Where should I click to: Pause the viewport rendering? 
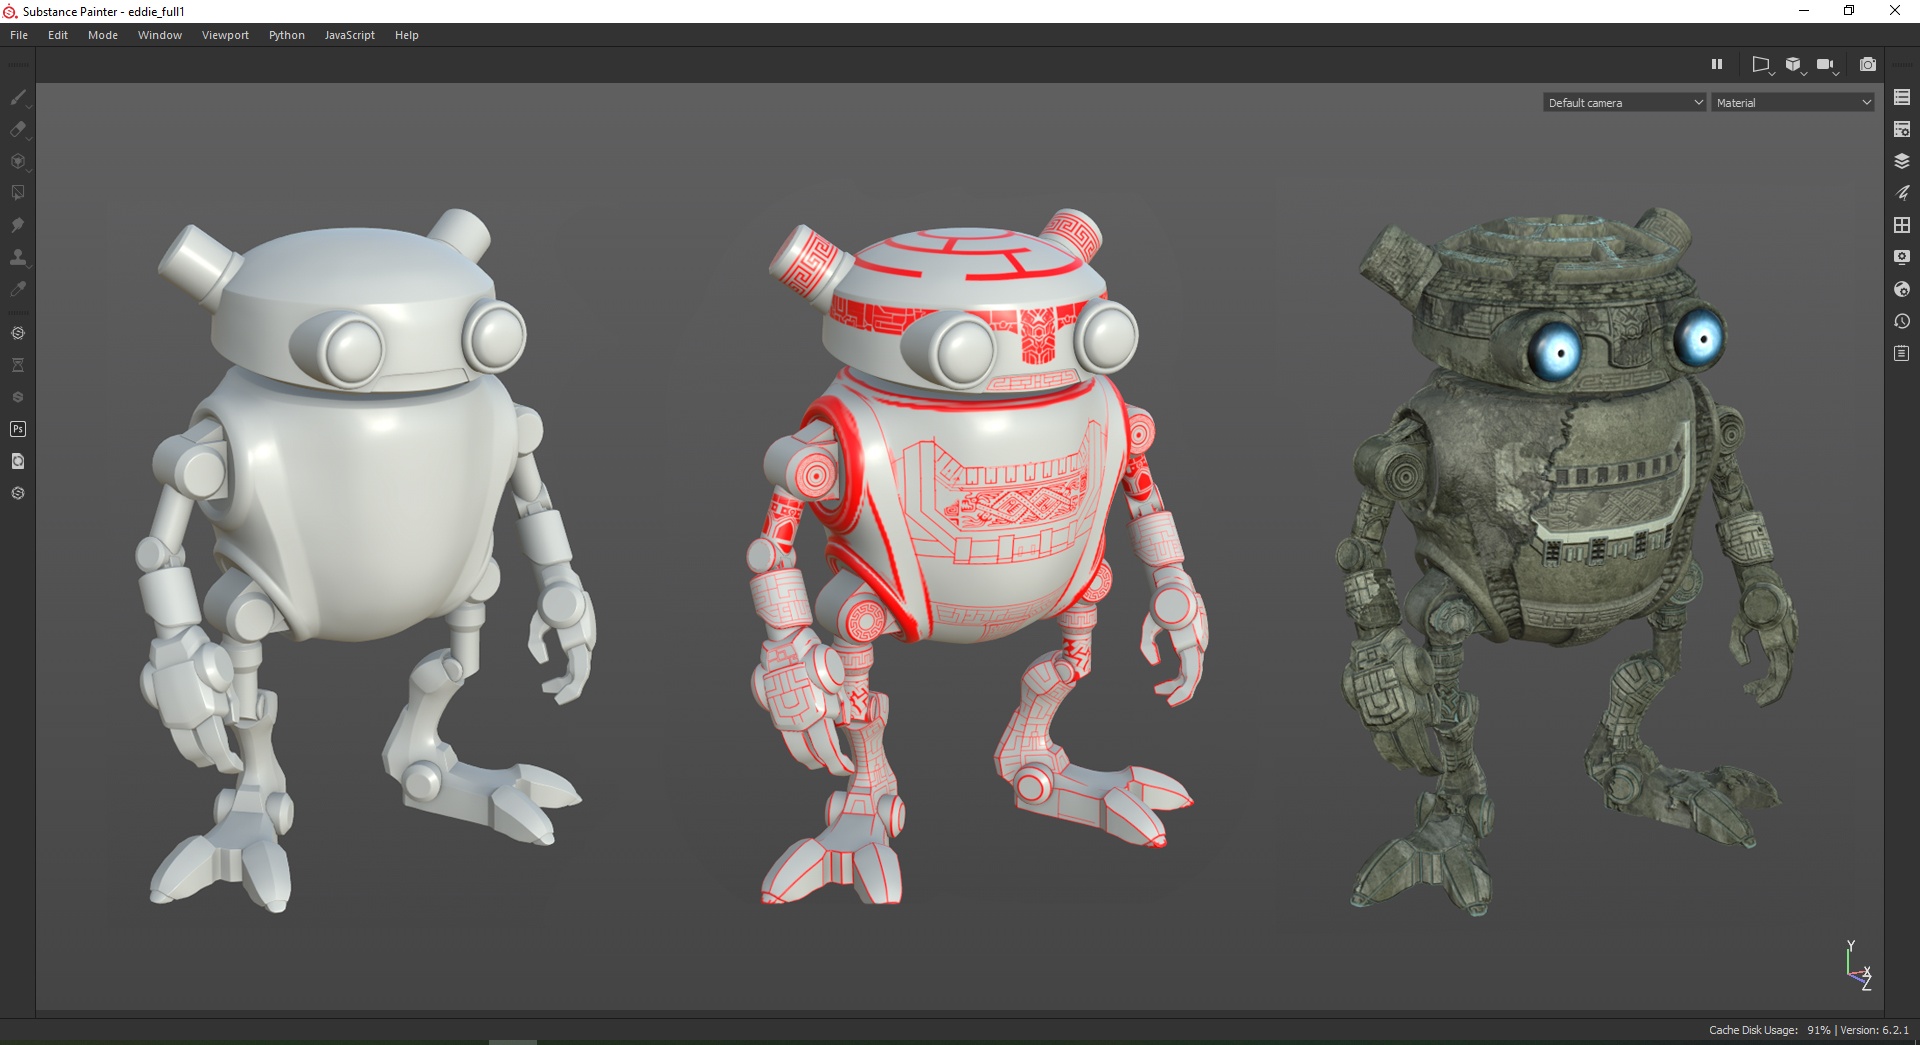[x=1717, y=64]
